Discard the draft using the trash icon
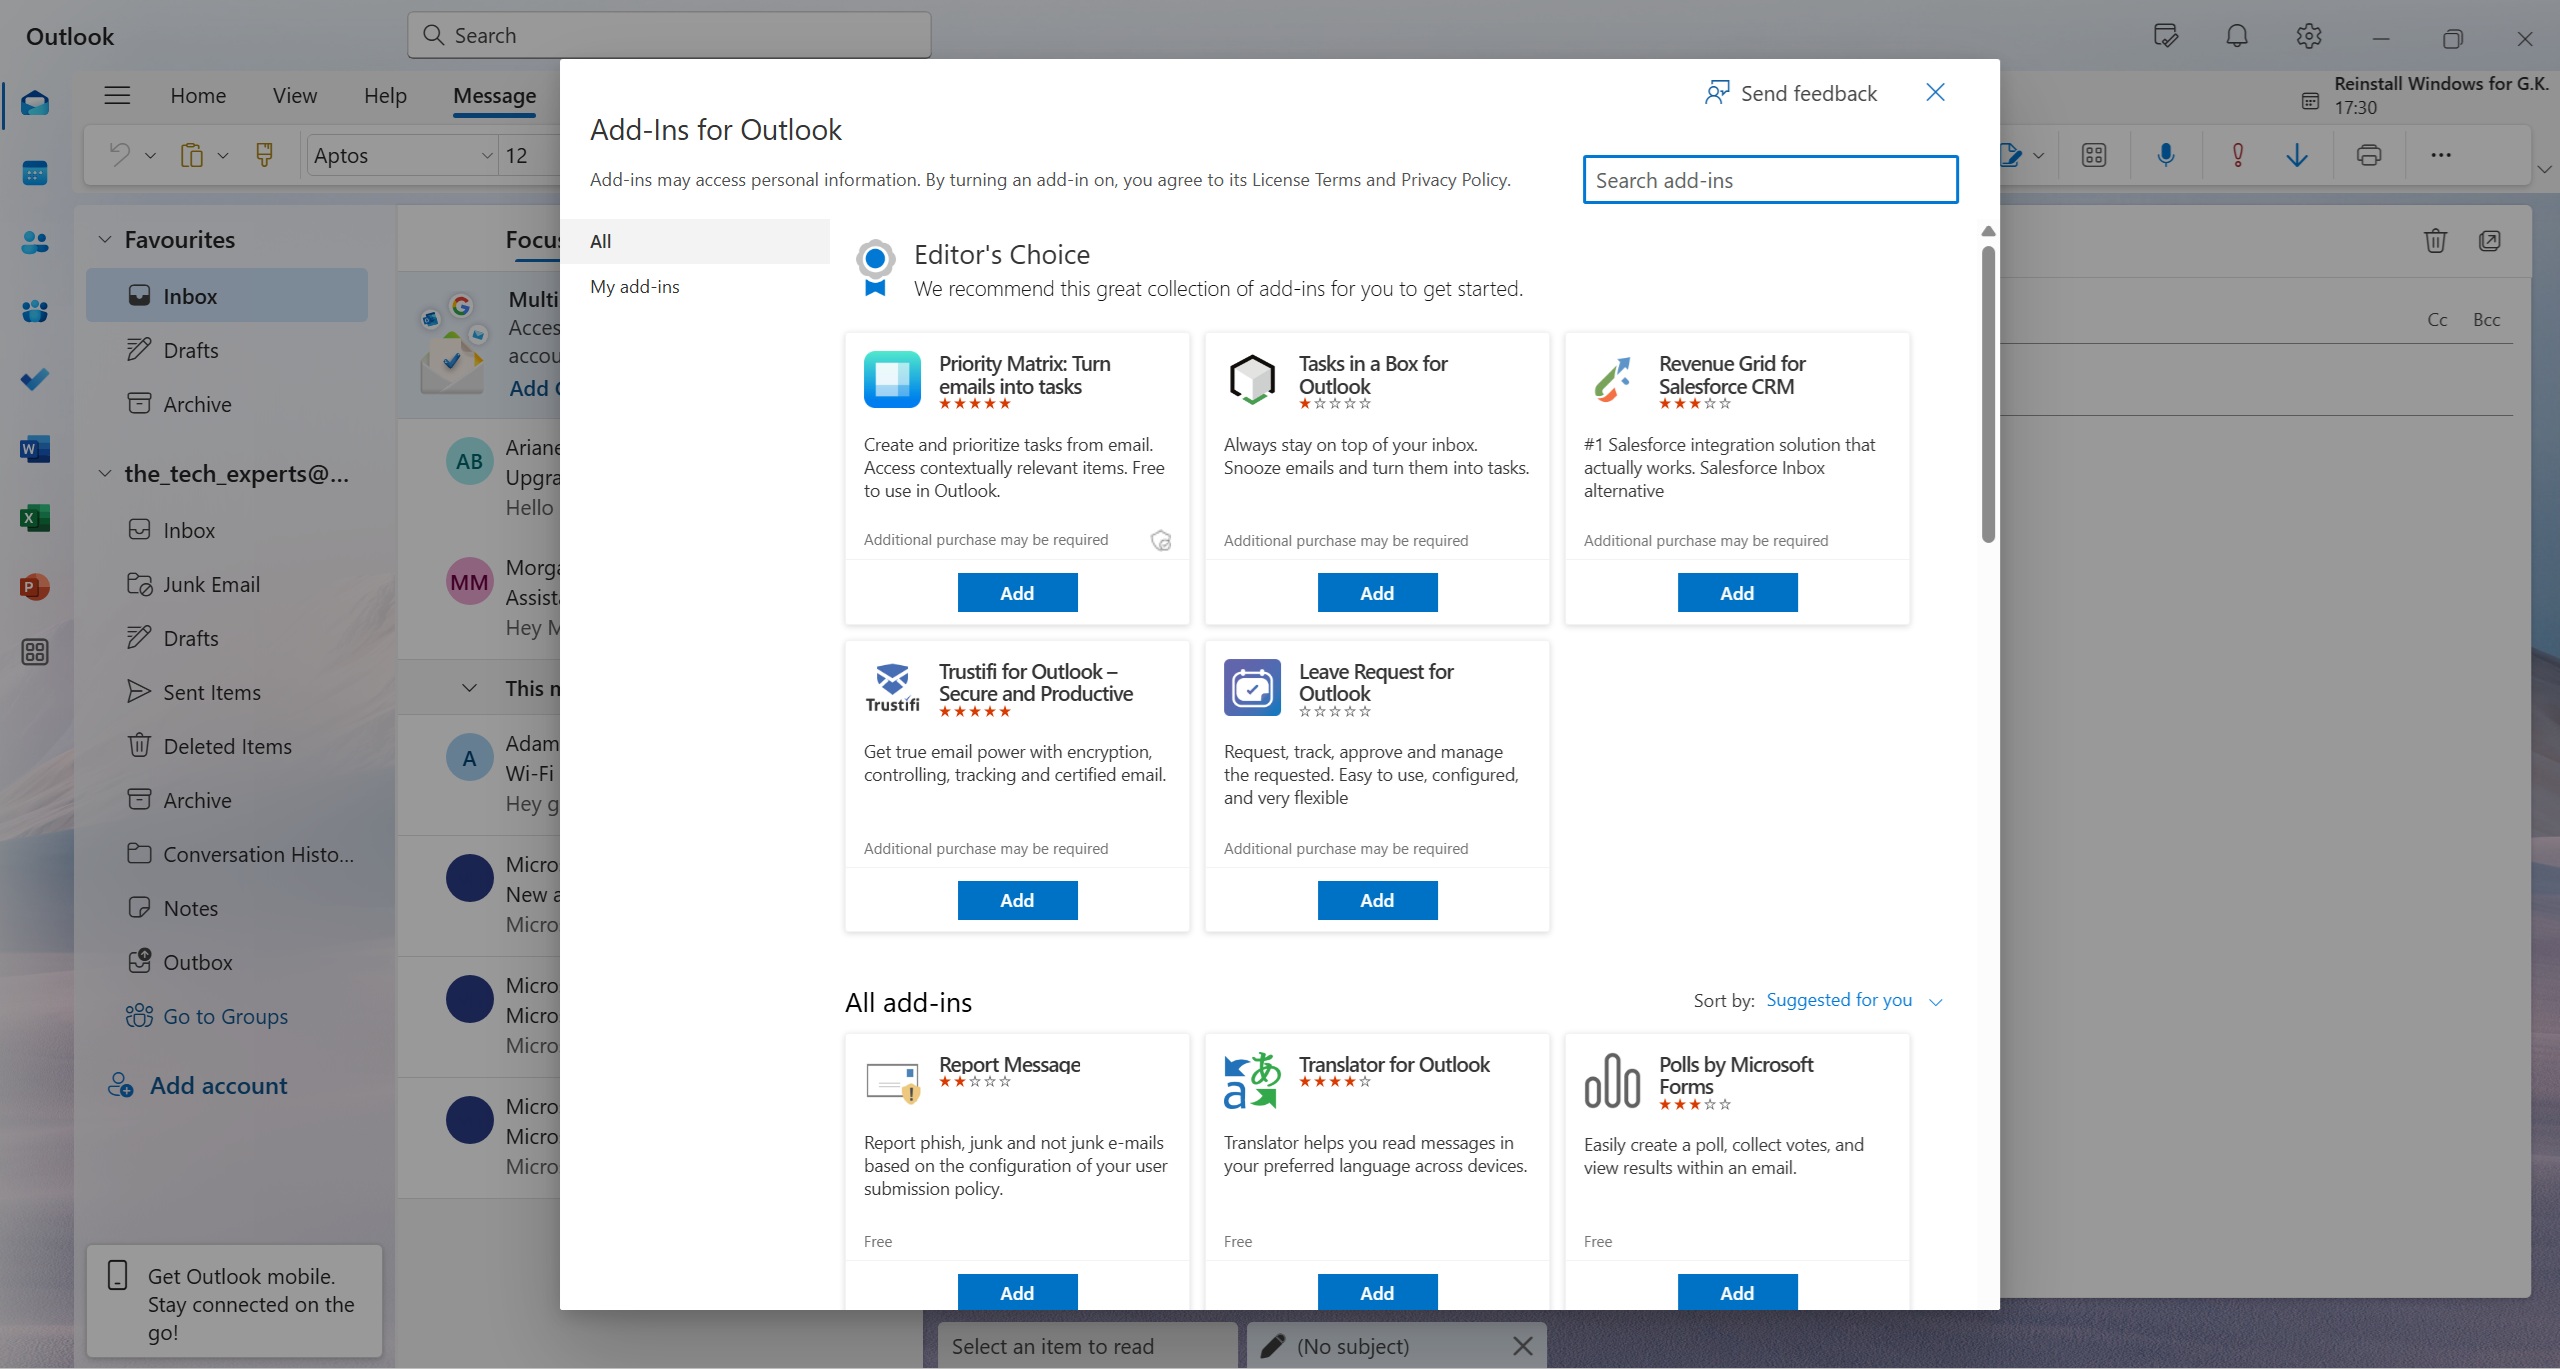 coord(2434,241)
